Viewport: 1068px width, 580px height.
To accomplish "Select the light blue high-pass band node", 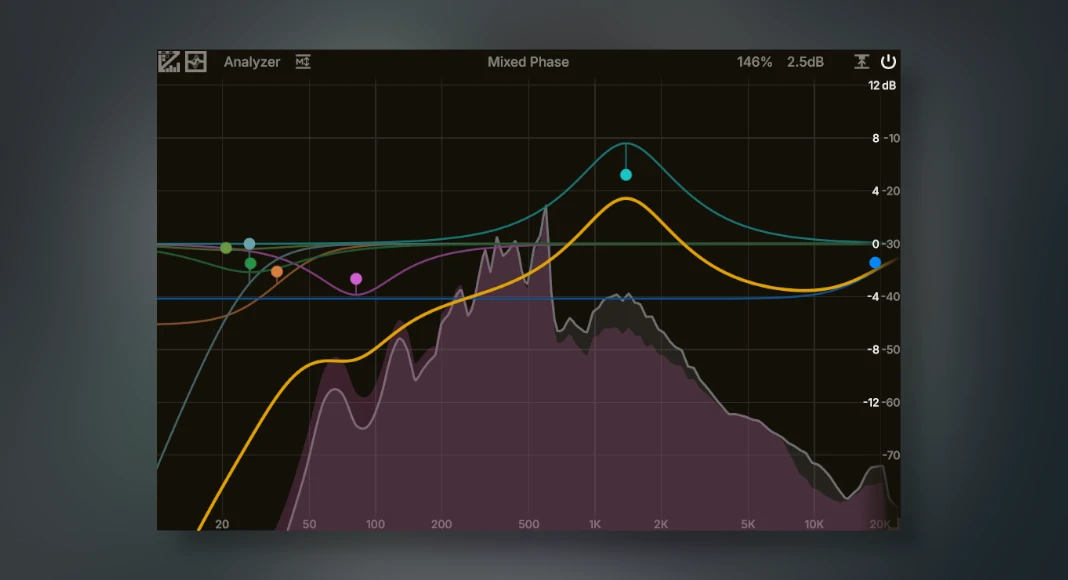I will click(x=249, y=244).
